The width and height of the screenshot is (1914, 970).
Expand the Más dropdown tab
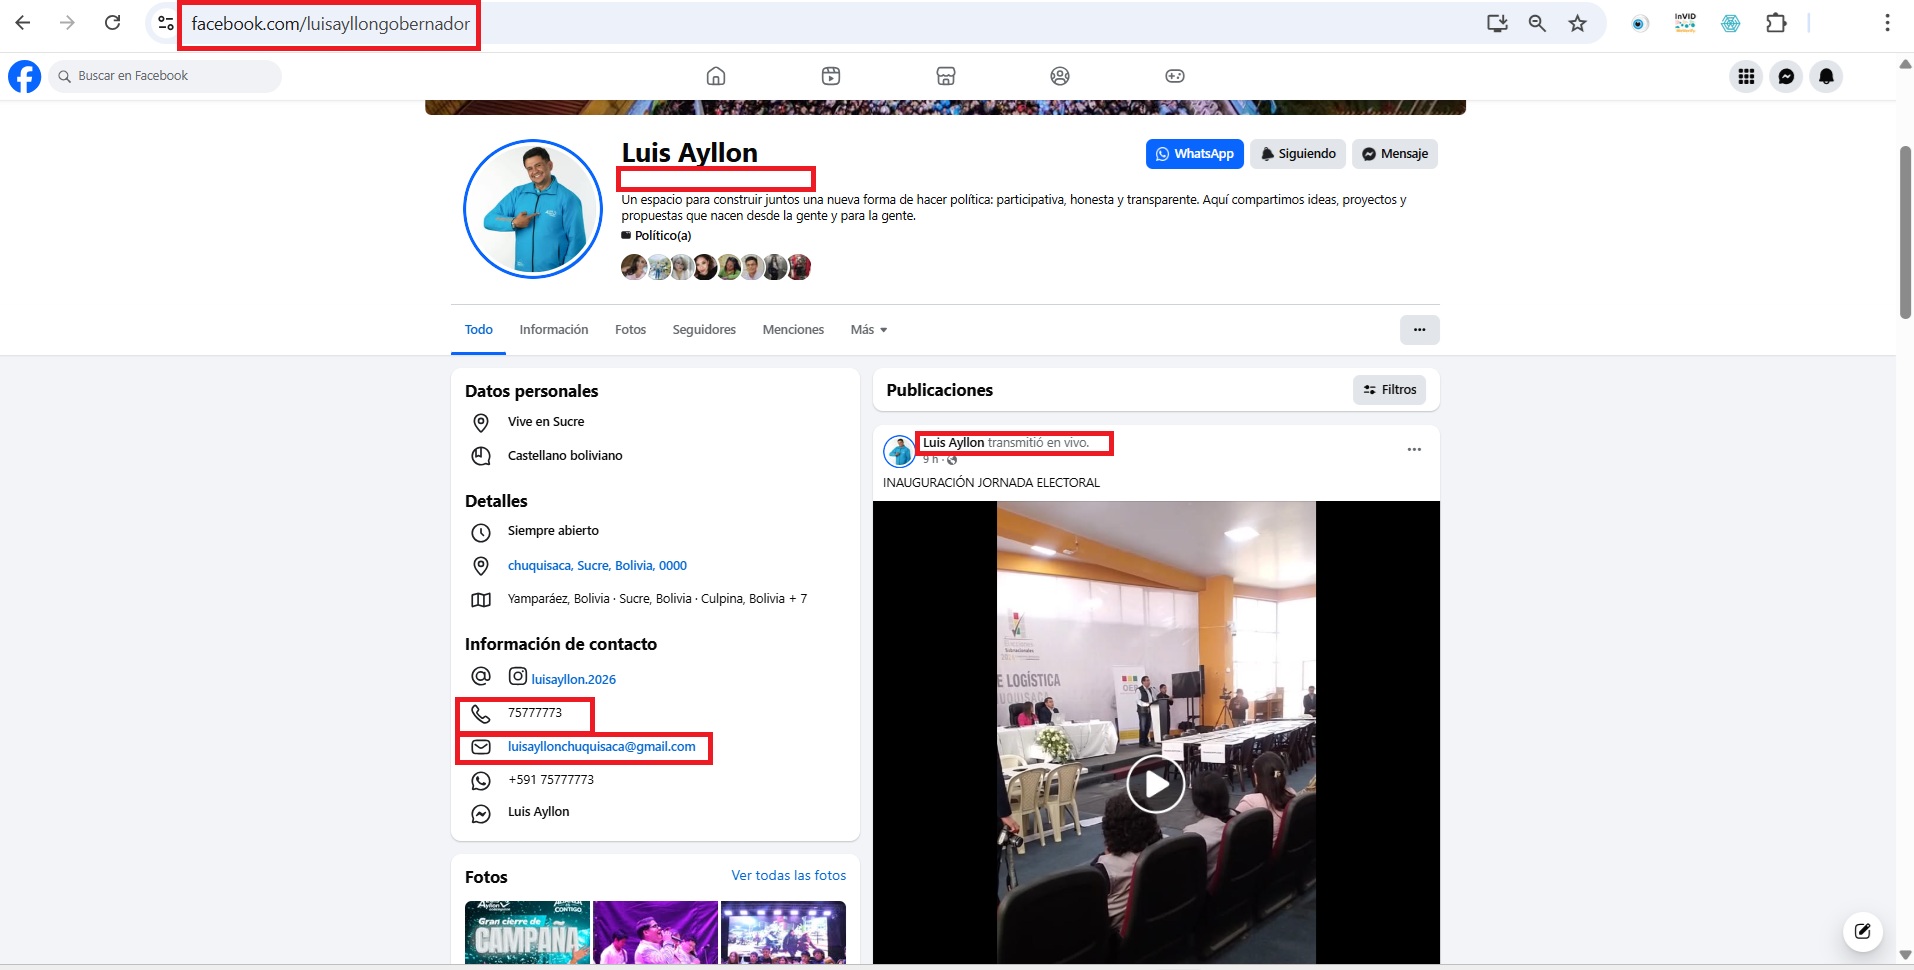[x=868, y=330]
